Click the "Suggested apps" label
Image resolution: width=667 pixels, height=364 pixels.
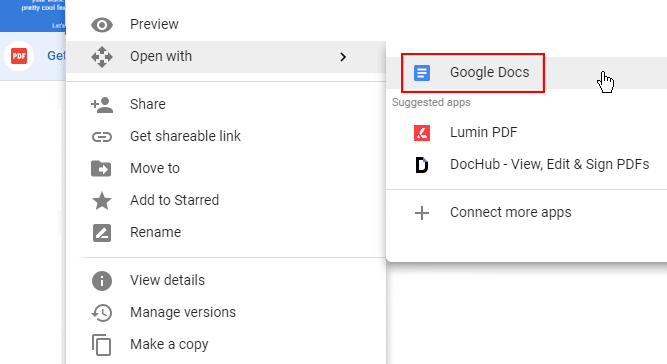[x=431, y=102]
